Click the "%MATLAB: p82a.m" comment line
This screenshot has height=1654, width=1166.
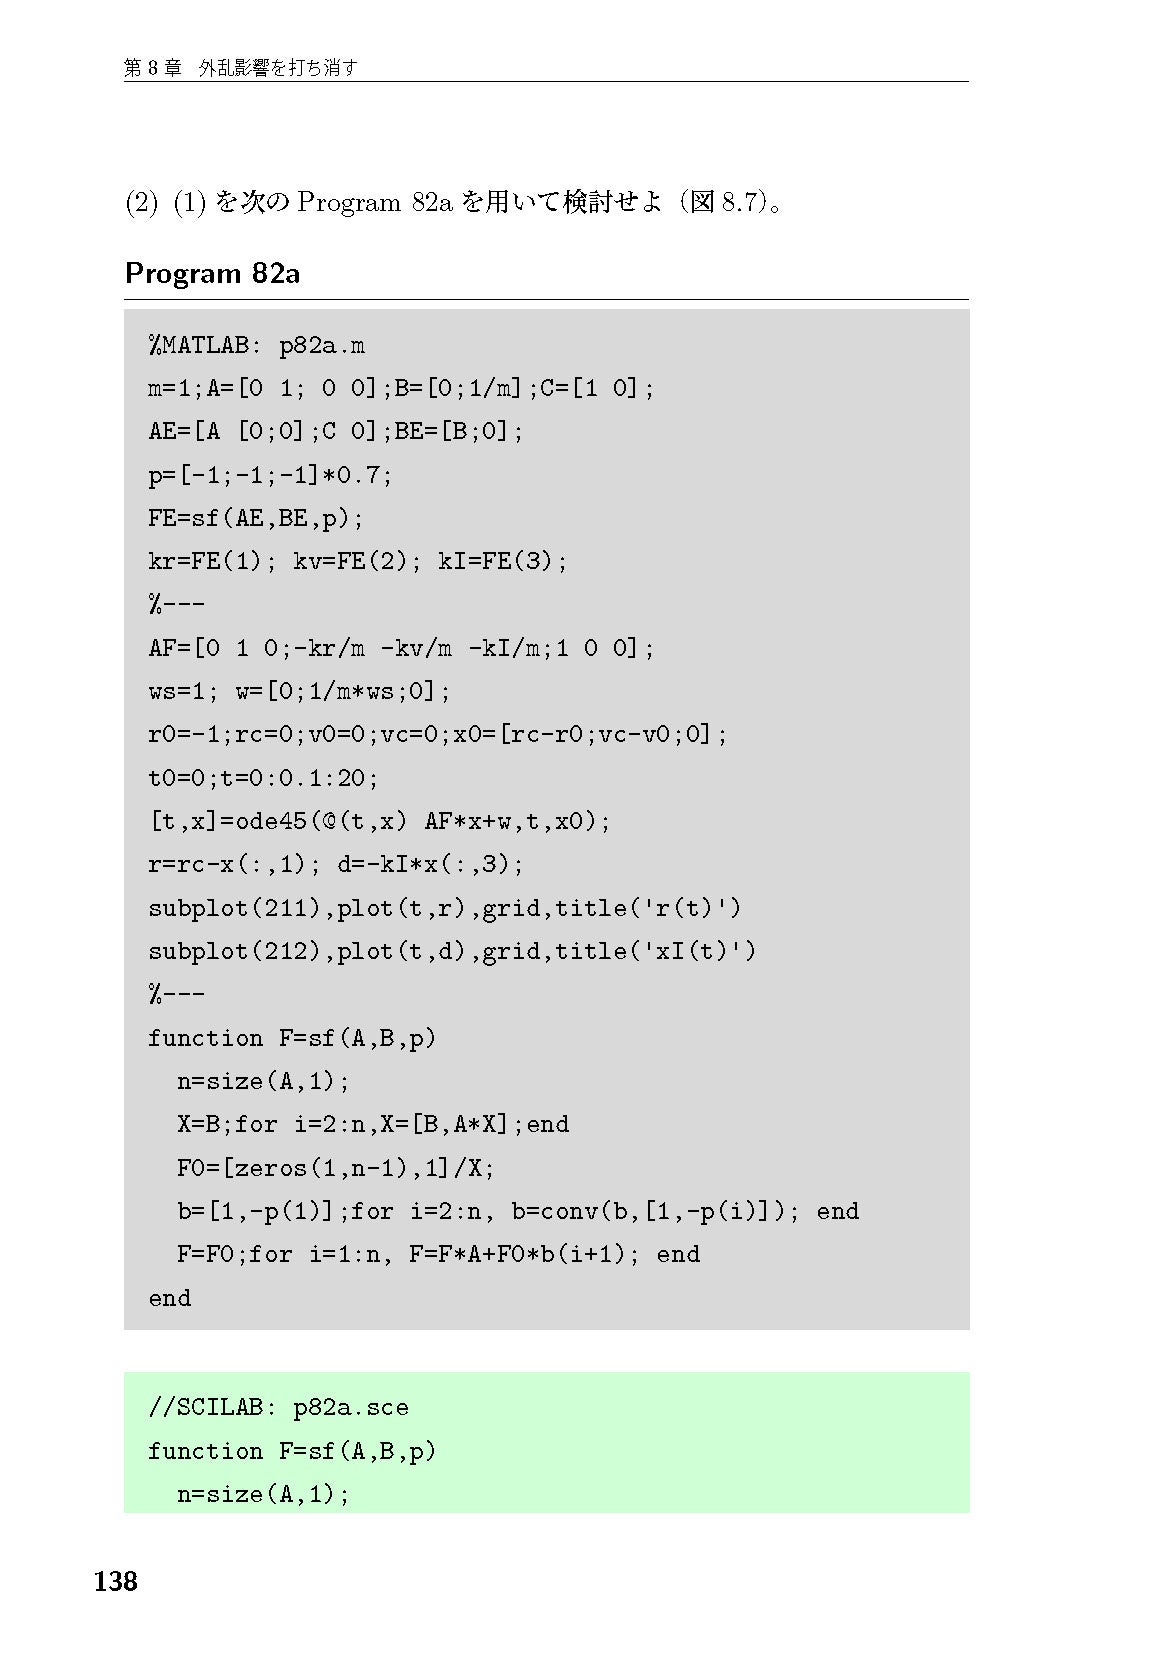(257, 346)
